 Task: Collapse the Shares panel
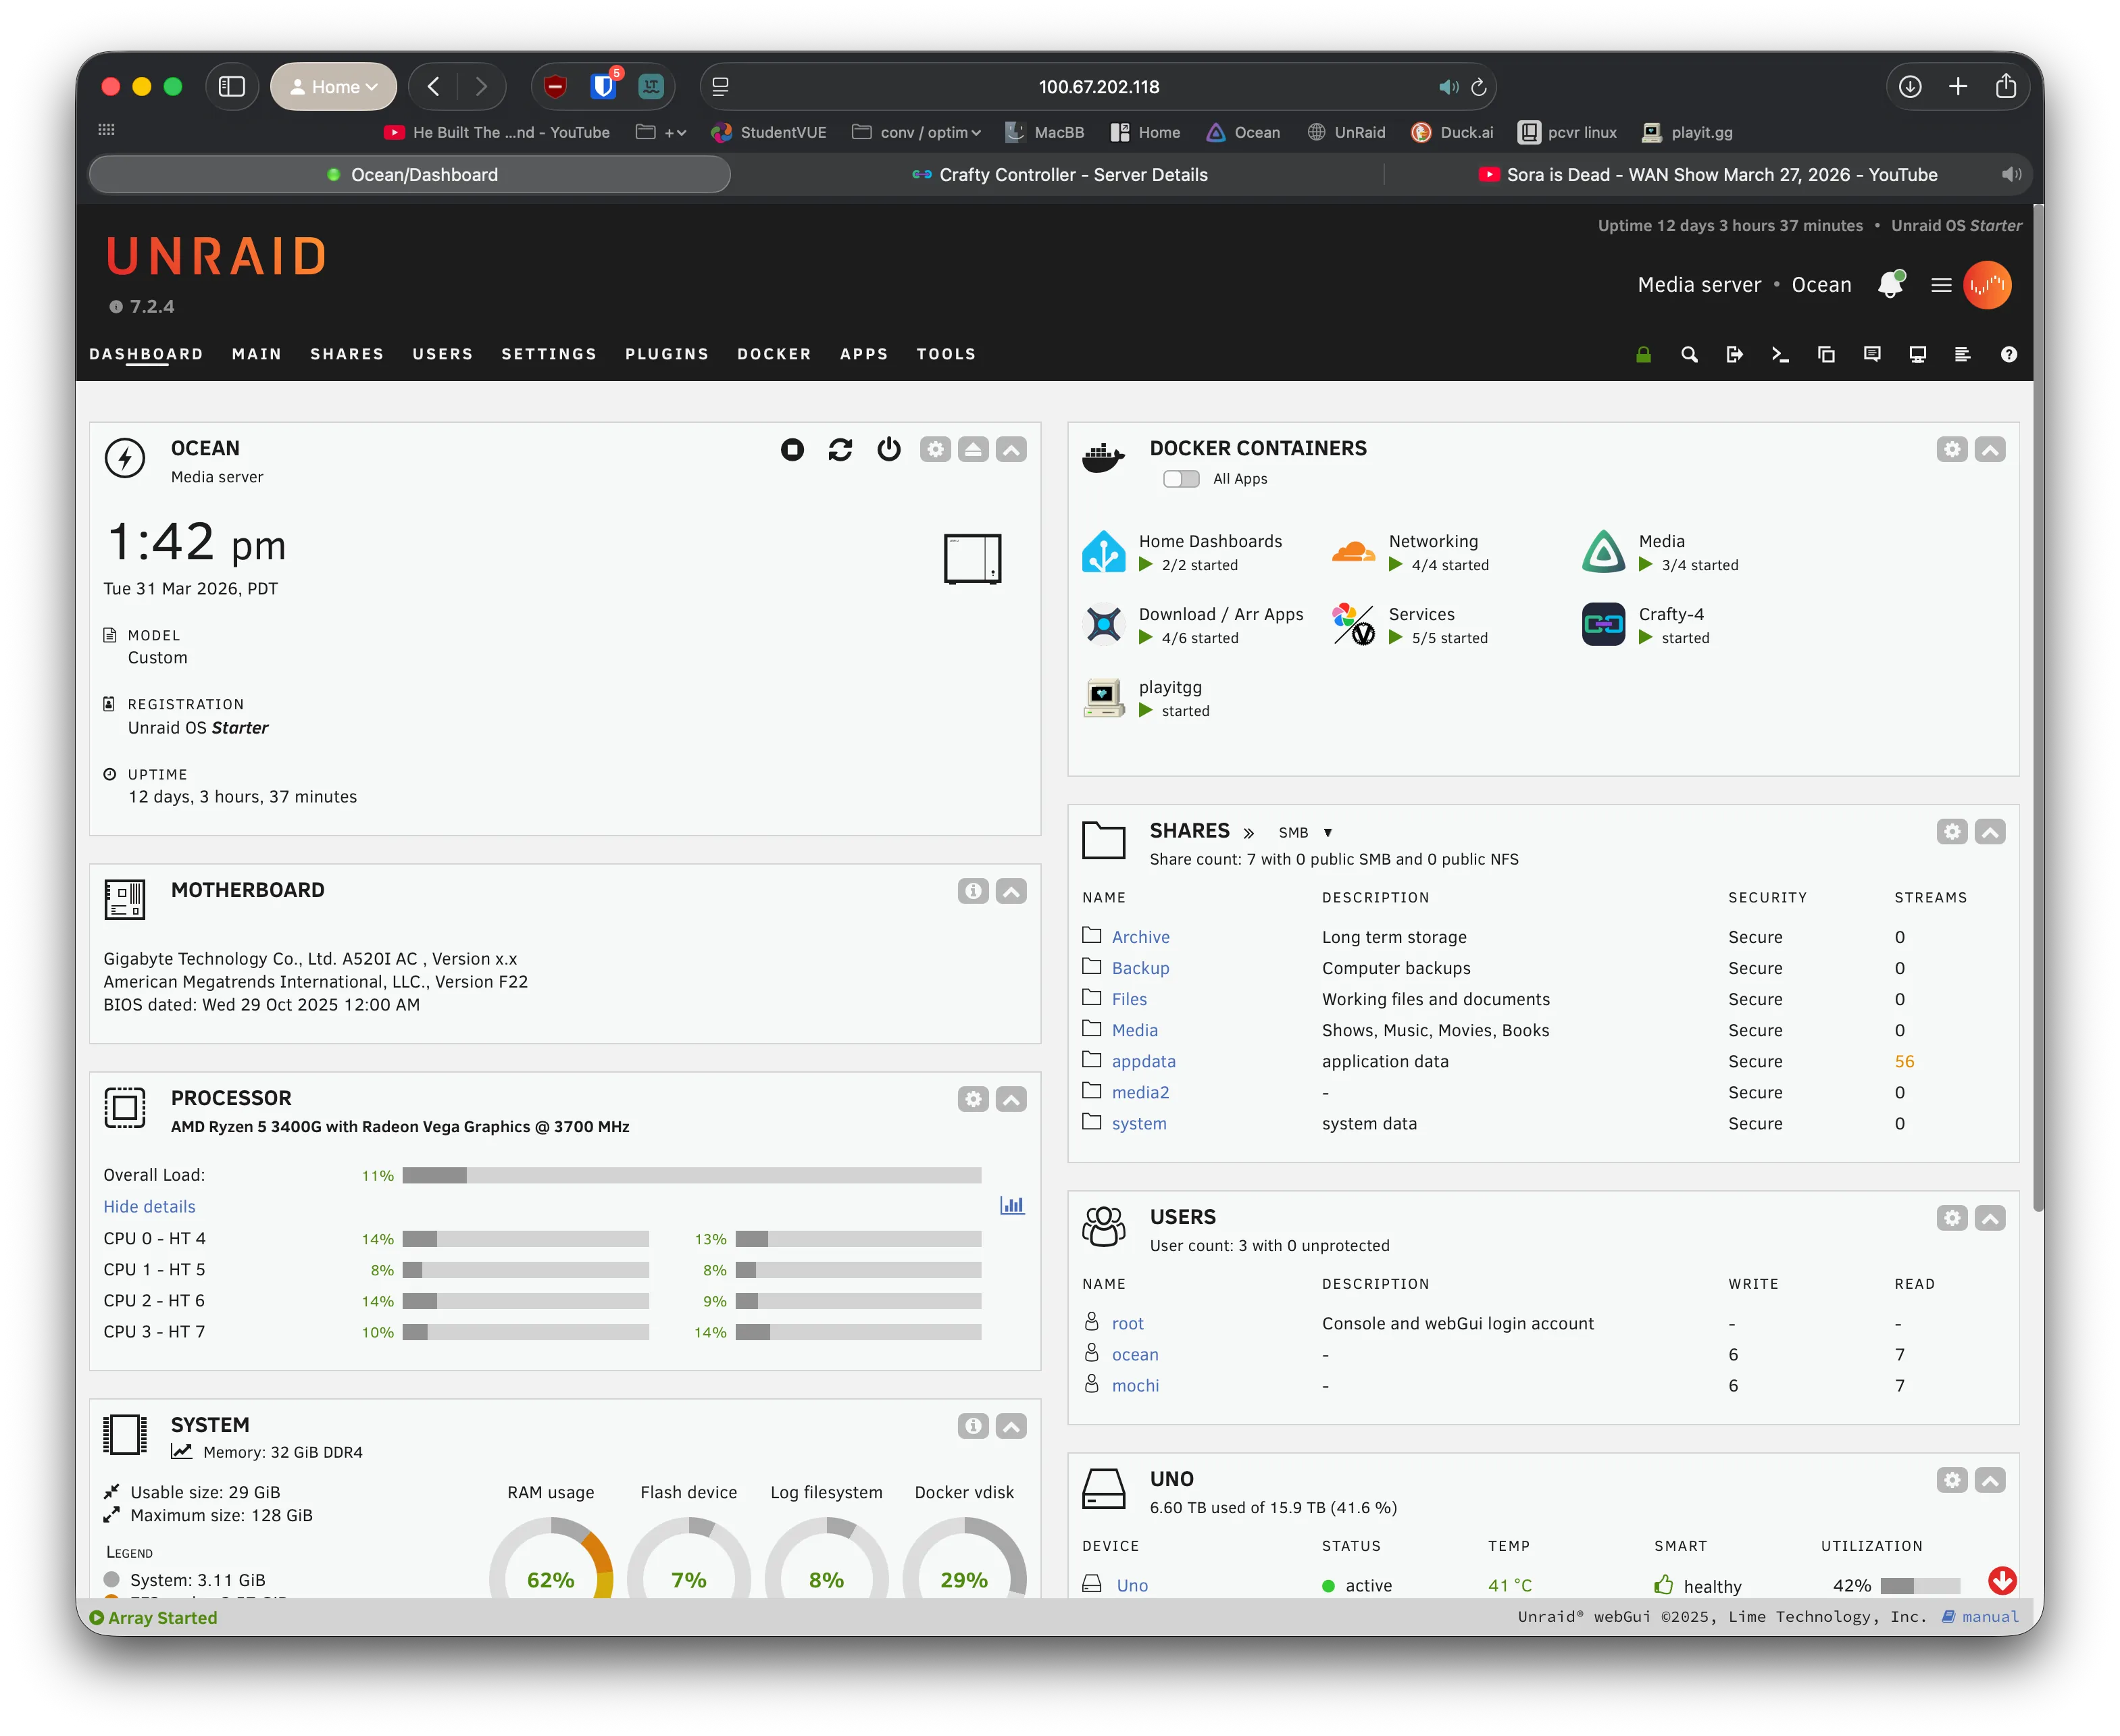(x=1989, y=832)
